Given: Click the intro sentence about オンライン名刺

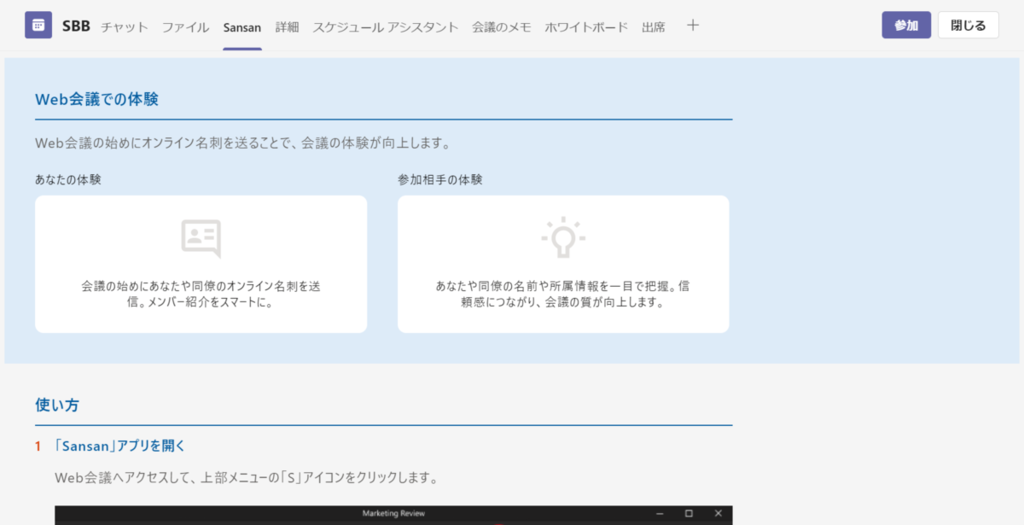Looking at the screenshot, I should coord(243,143).
